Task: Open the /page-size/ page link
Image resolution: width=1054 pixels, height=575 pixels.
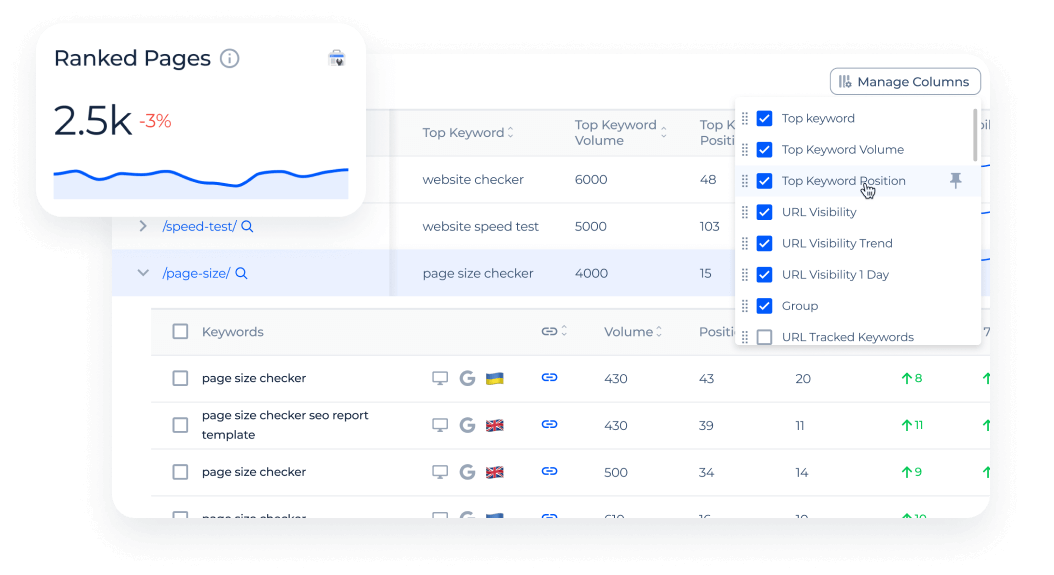Action: click(x=196, y=274)
